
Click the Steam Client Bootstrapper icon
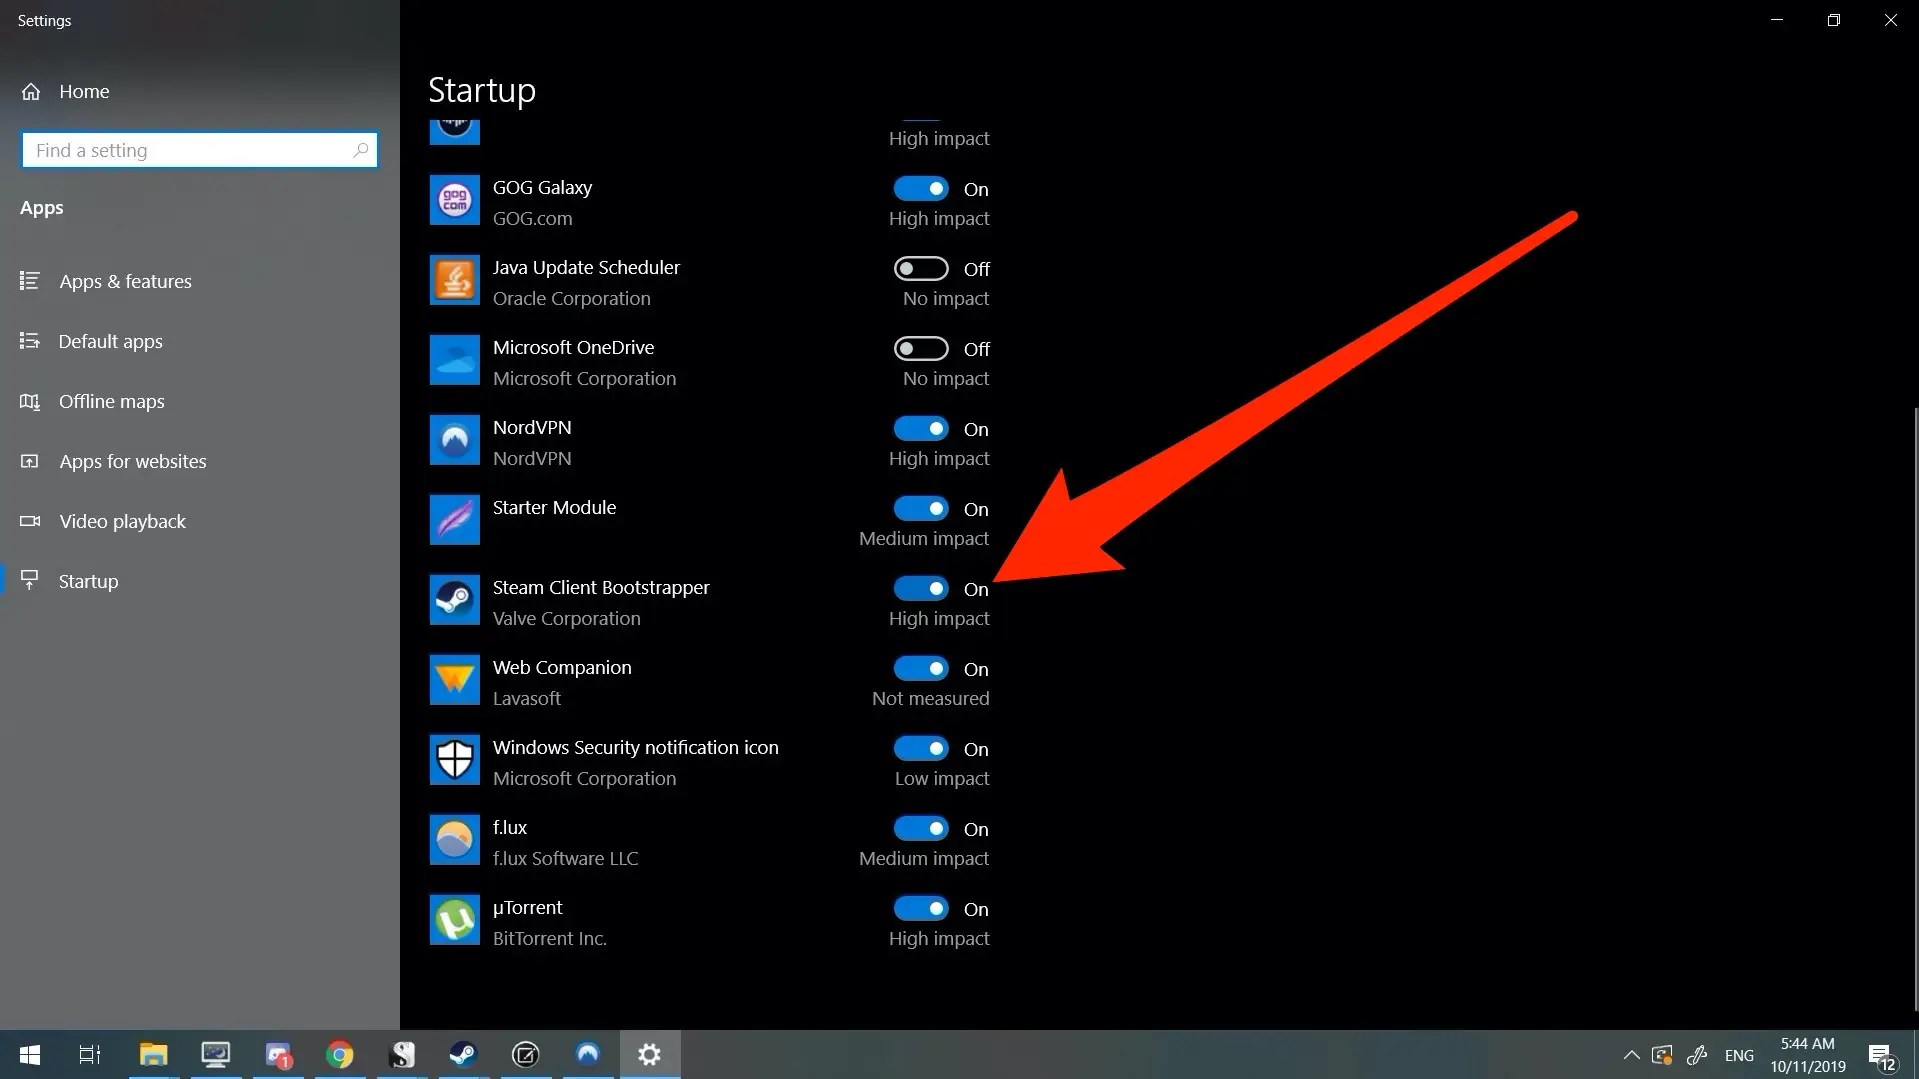455,600
